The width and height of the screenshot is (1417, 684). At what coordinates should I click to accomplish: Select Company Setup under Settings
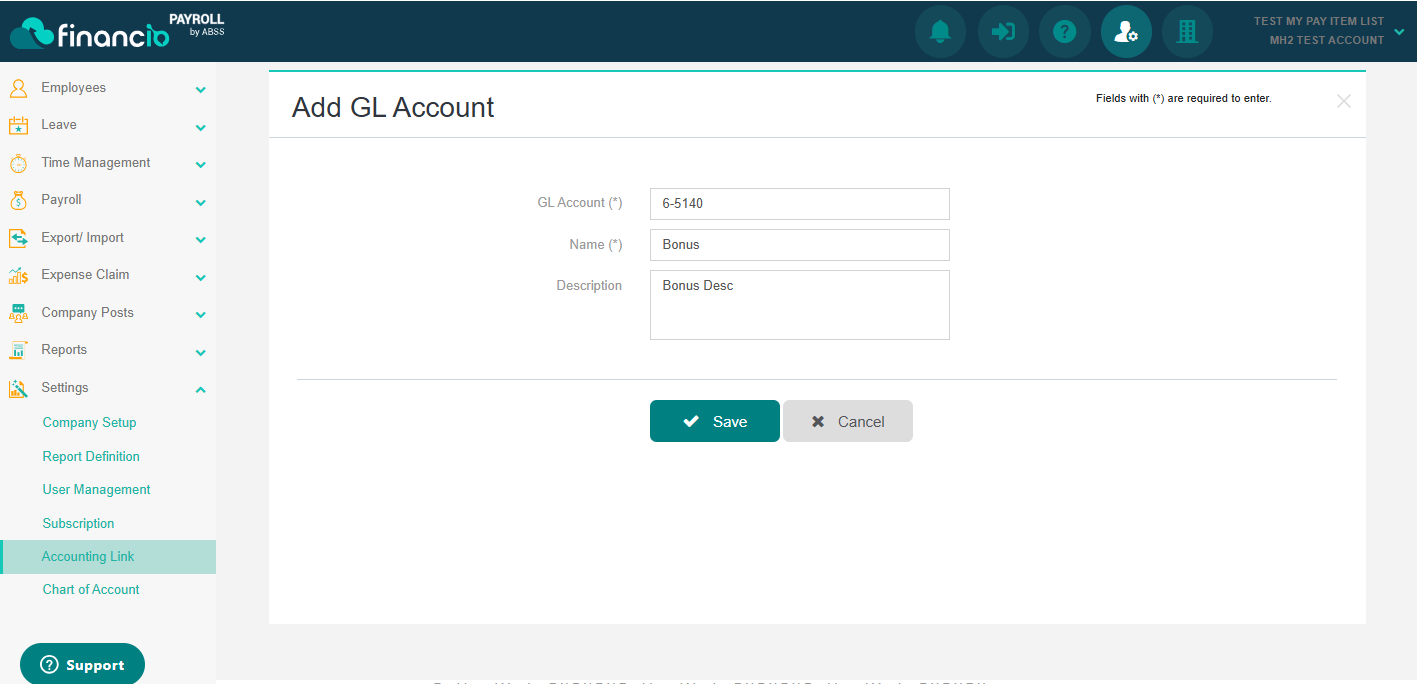tap(89, 423)
